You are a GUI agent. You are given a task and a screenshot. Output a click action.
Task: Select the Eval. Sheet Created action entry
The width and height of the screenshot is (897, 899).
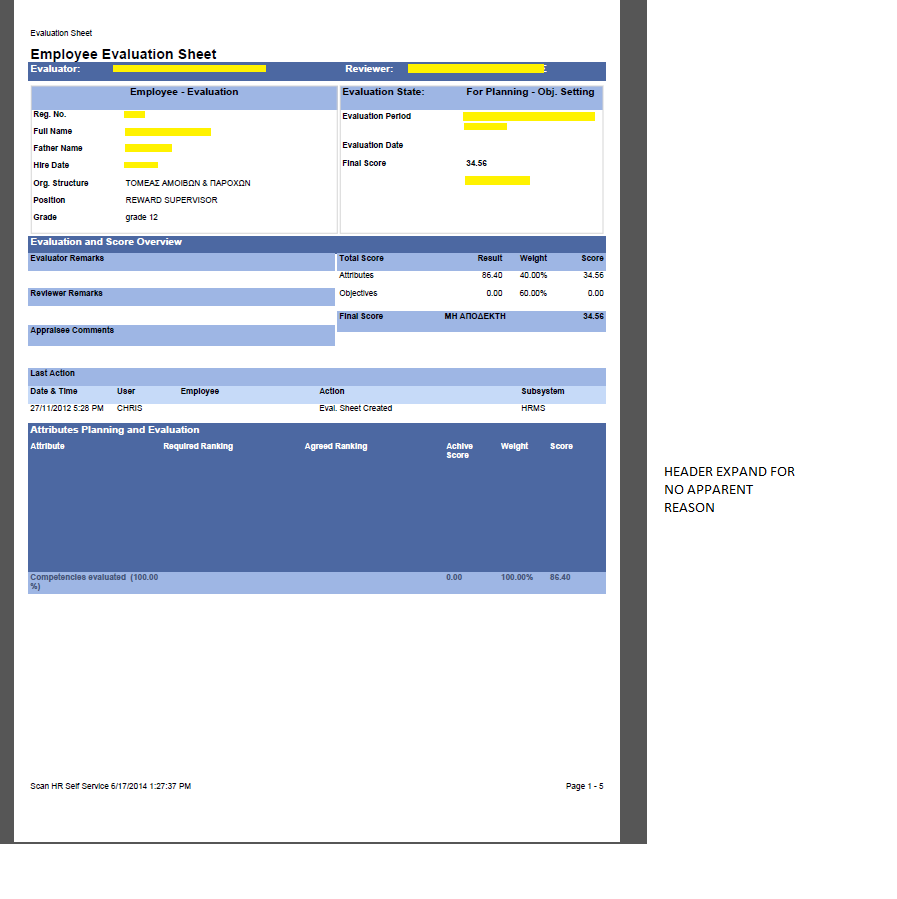[355, 408]
